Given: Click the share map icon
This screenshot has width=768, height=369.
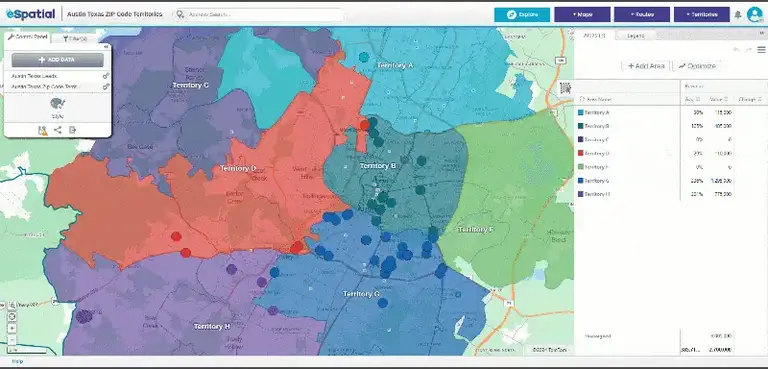Looking at the screenshot, I should (x=58, y=130).
